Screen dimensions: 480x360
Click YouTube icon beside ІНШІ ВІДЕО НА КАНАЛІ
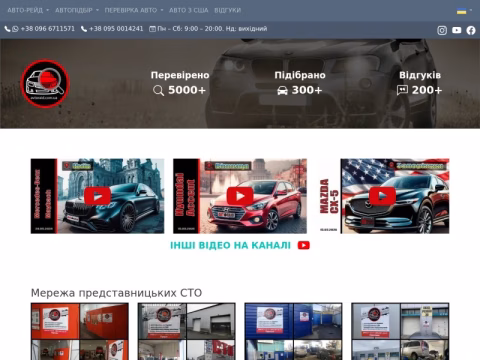[x=304, y=245]
